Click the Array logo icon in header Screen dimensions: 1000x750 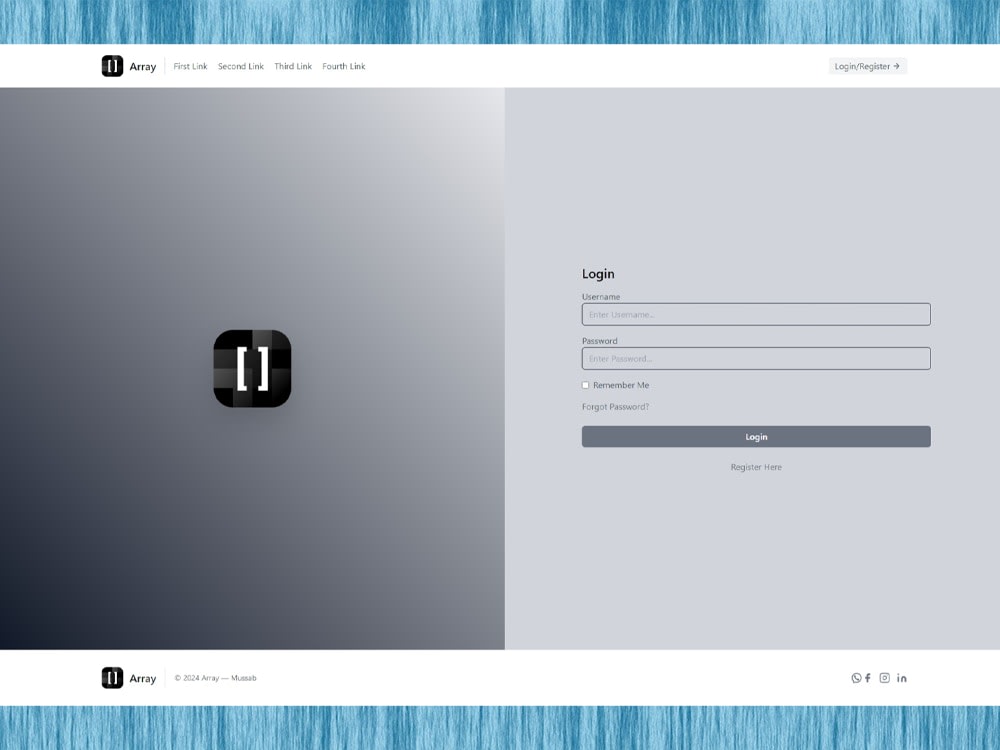[x=112, y=66]
